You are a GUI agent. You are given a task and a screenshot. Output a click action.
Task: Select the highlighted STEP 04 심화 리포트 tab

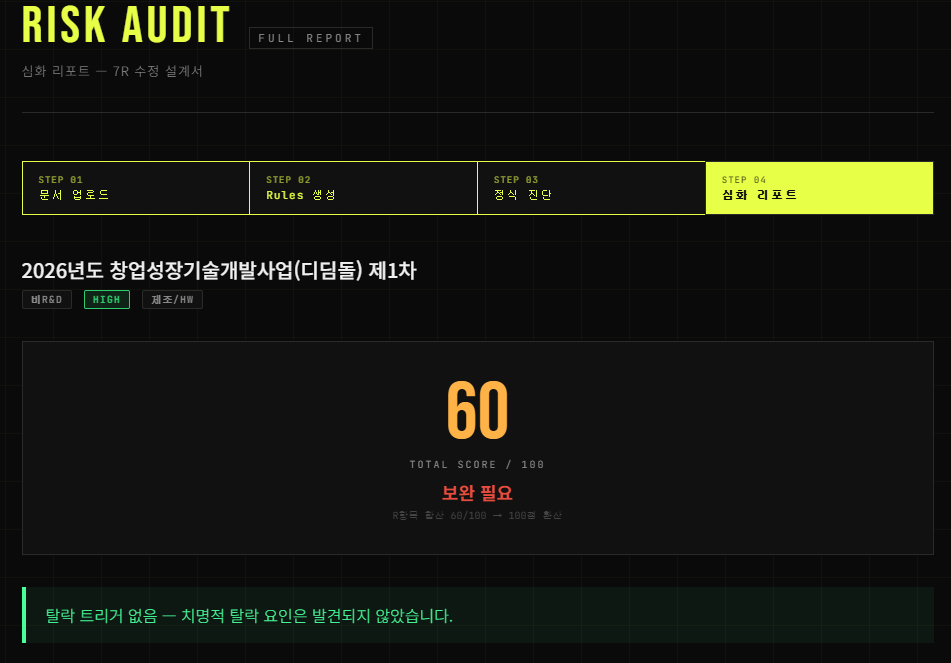pyautogui.click(x=819, y=188)
